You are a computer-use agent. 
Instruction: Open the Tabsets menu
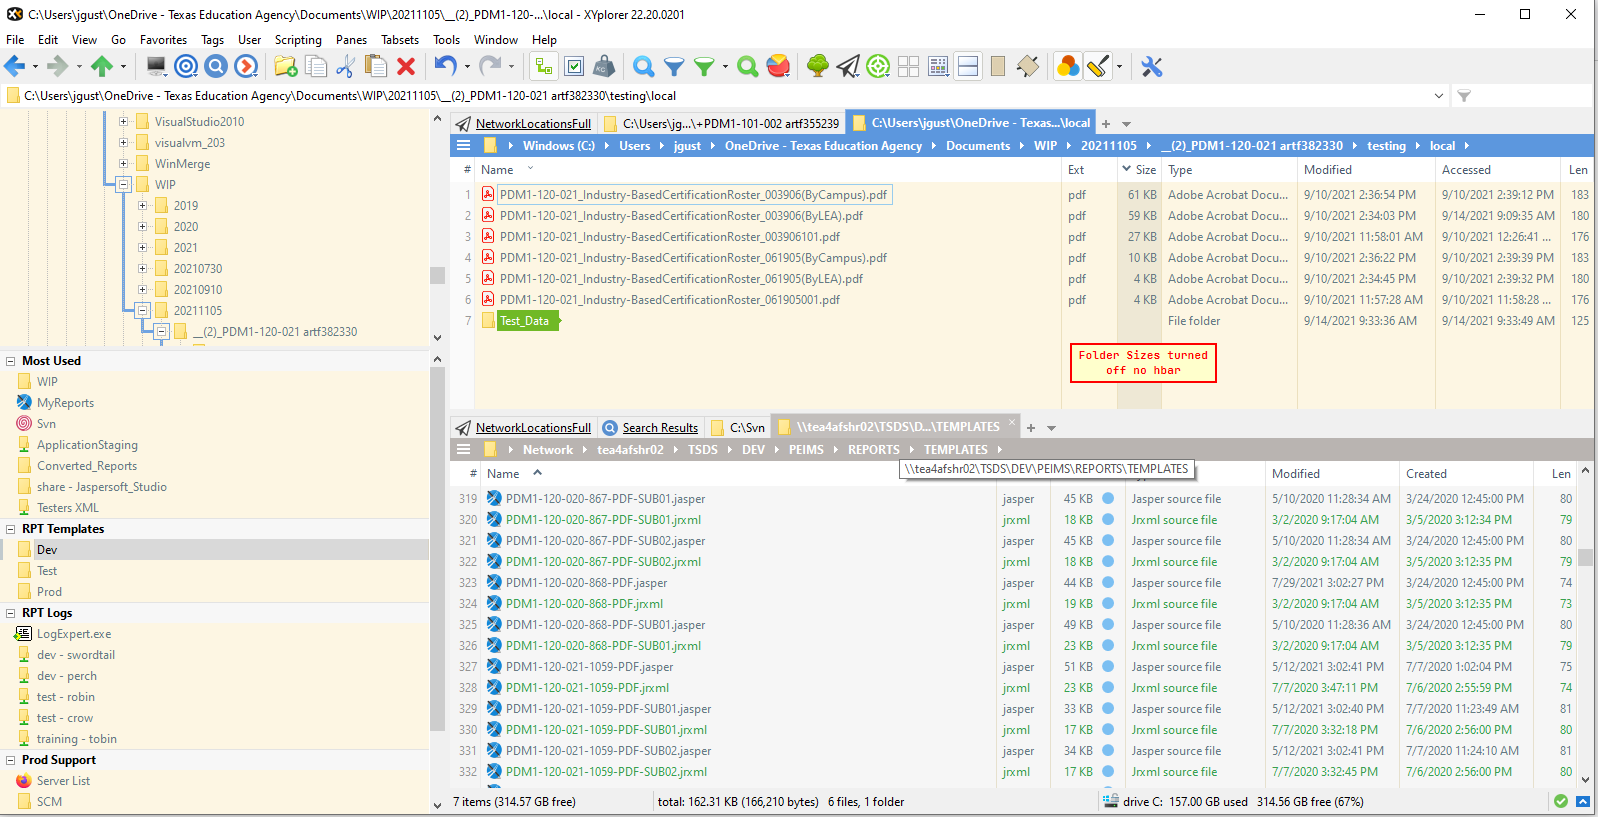[399, 40]
